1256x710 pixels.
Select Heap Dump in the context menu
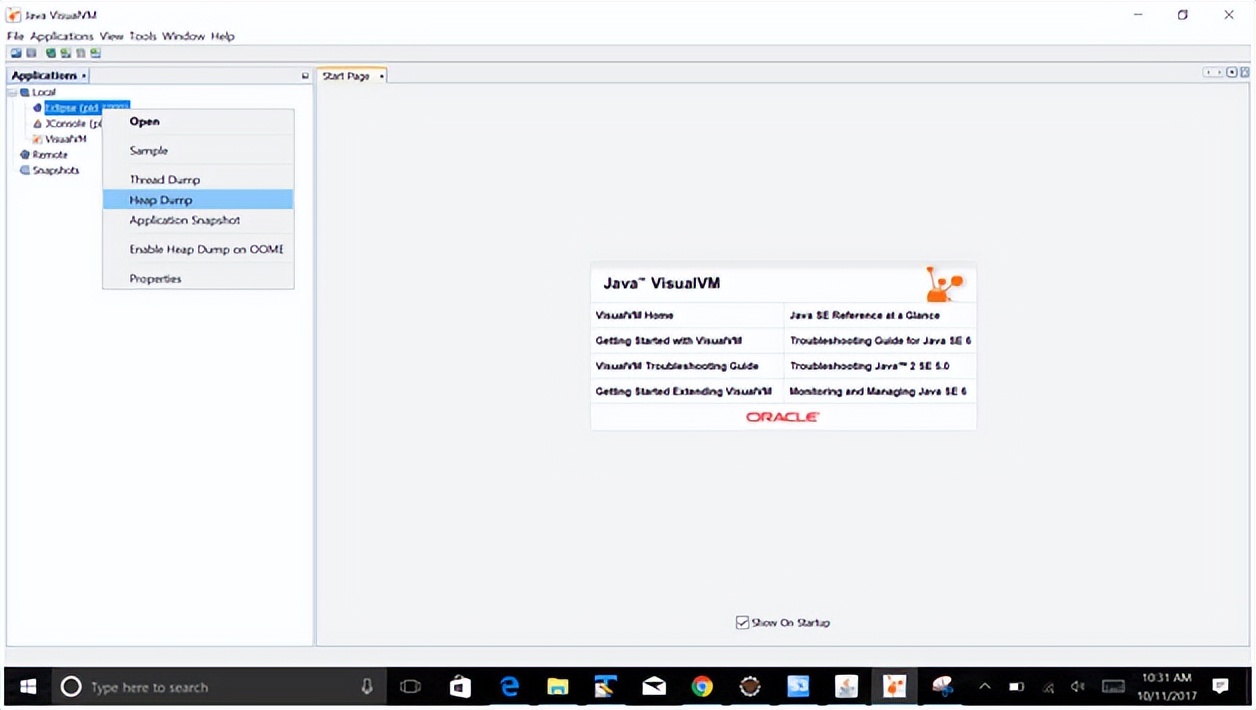tap(198, 200)
